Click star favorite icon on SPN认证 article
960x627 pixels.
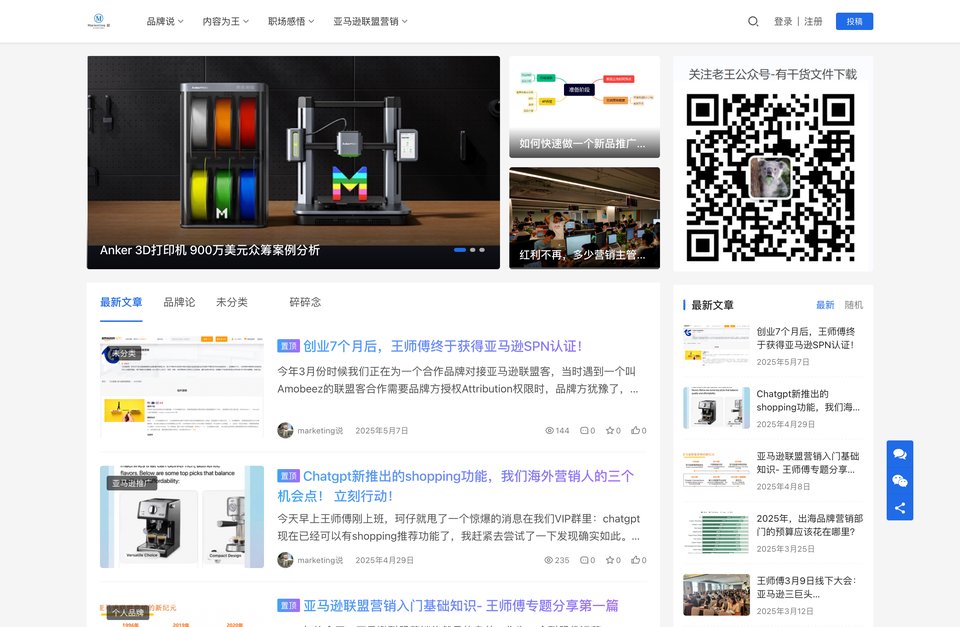[610, 430]
